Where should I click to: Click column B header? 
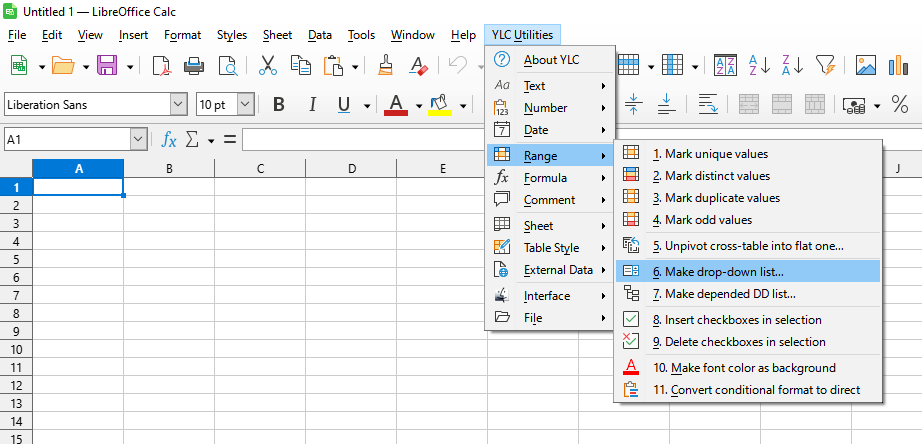coord(169,168)
